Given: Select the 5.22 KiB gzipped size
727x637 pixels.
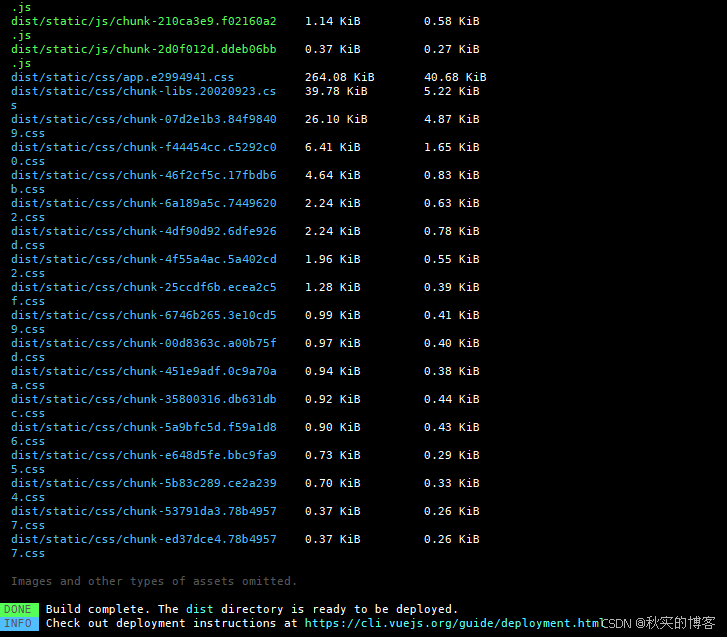Looking at the screenshot, I should click(x=452, y=91).
